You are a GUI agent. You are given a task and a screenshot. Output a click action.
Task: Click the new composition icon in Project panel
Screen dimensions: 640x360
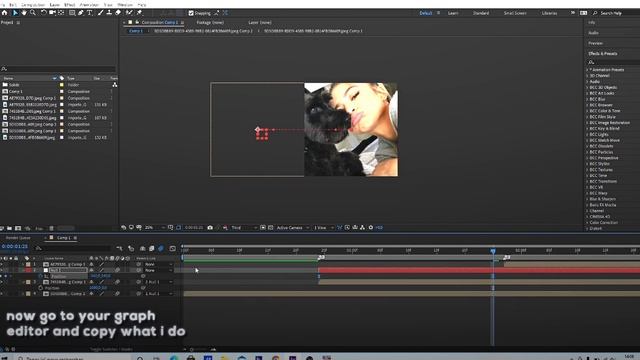click(18, 228)
